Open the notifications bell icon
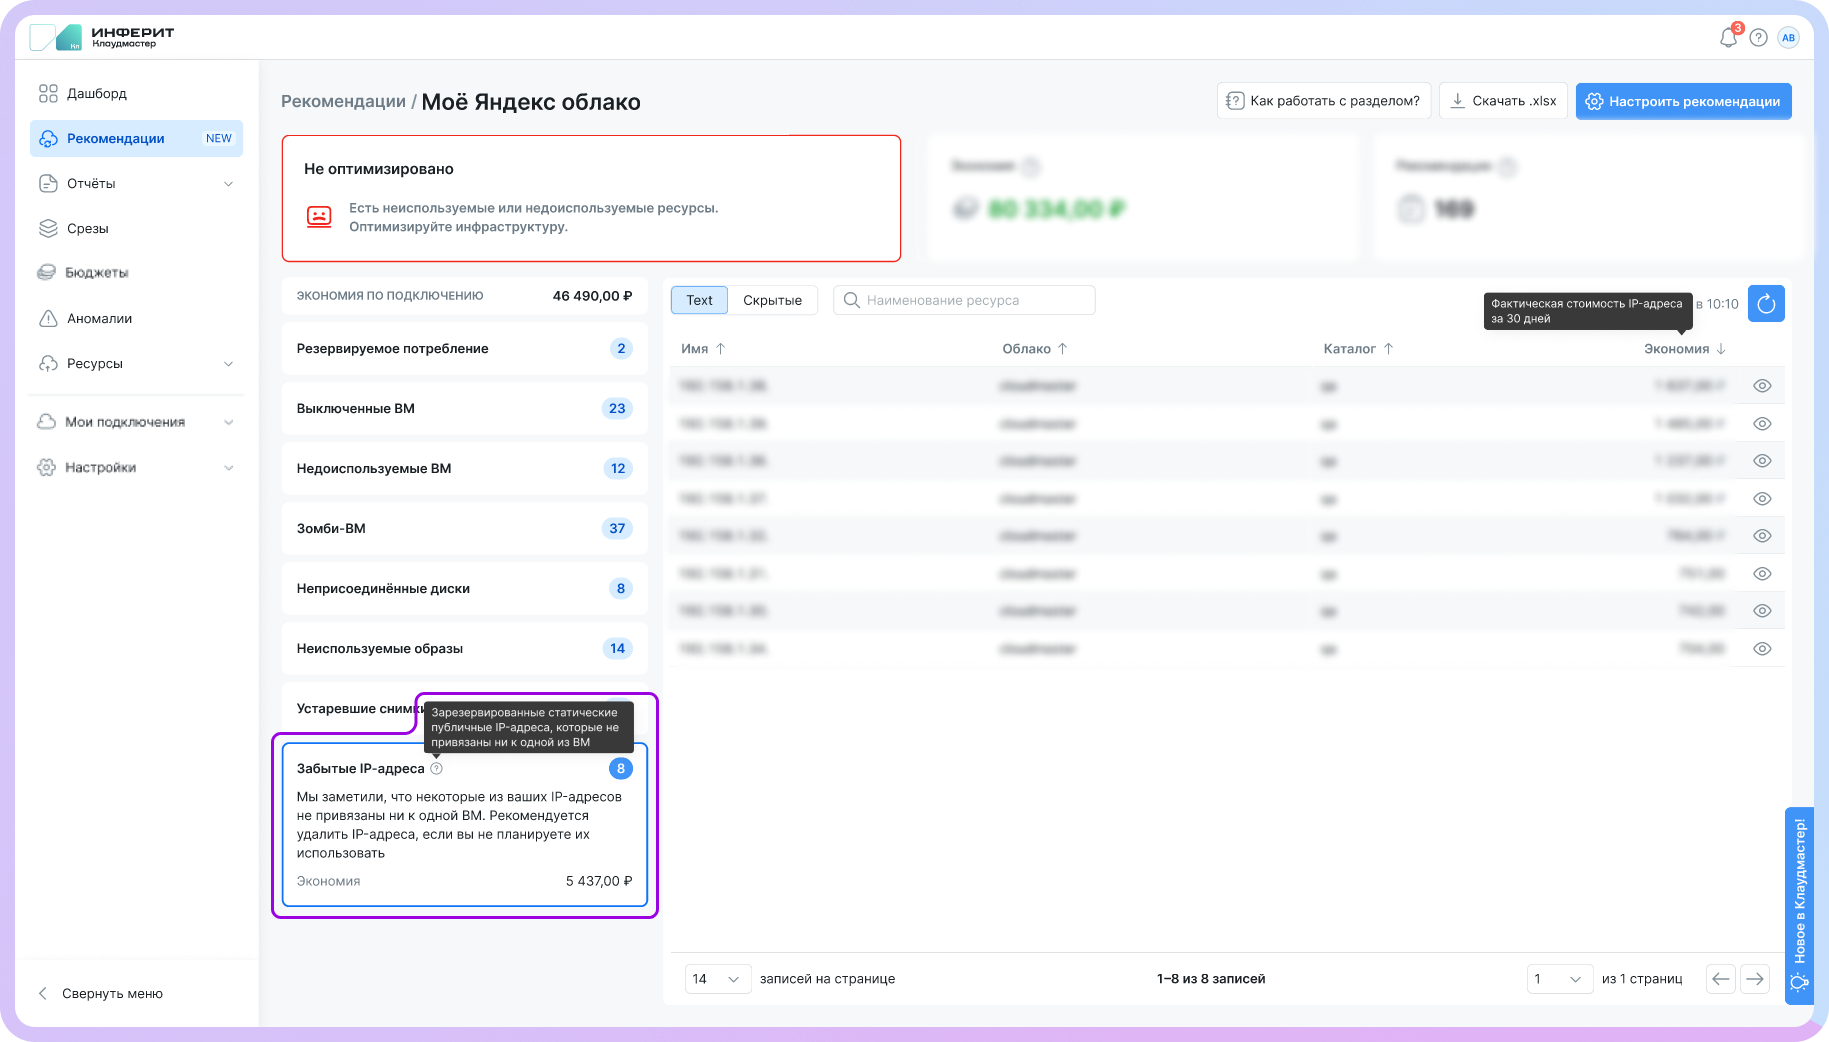 click(x=1728, y=38)
